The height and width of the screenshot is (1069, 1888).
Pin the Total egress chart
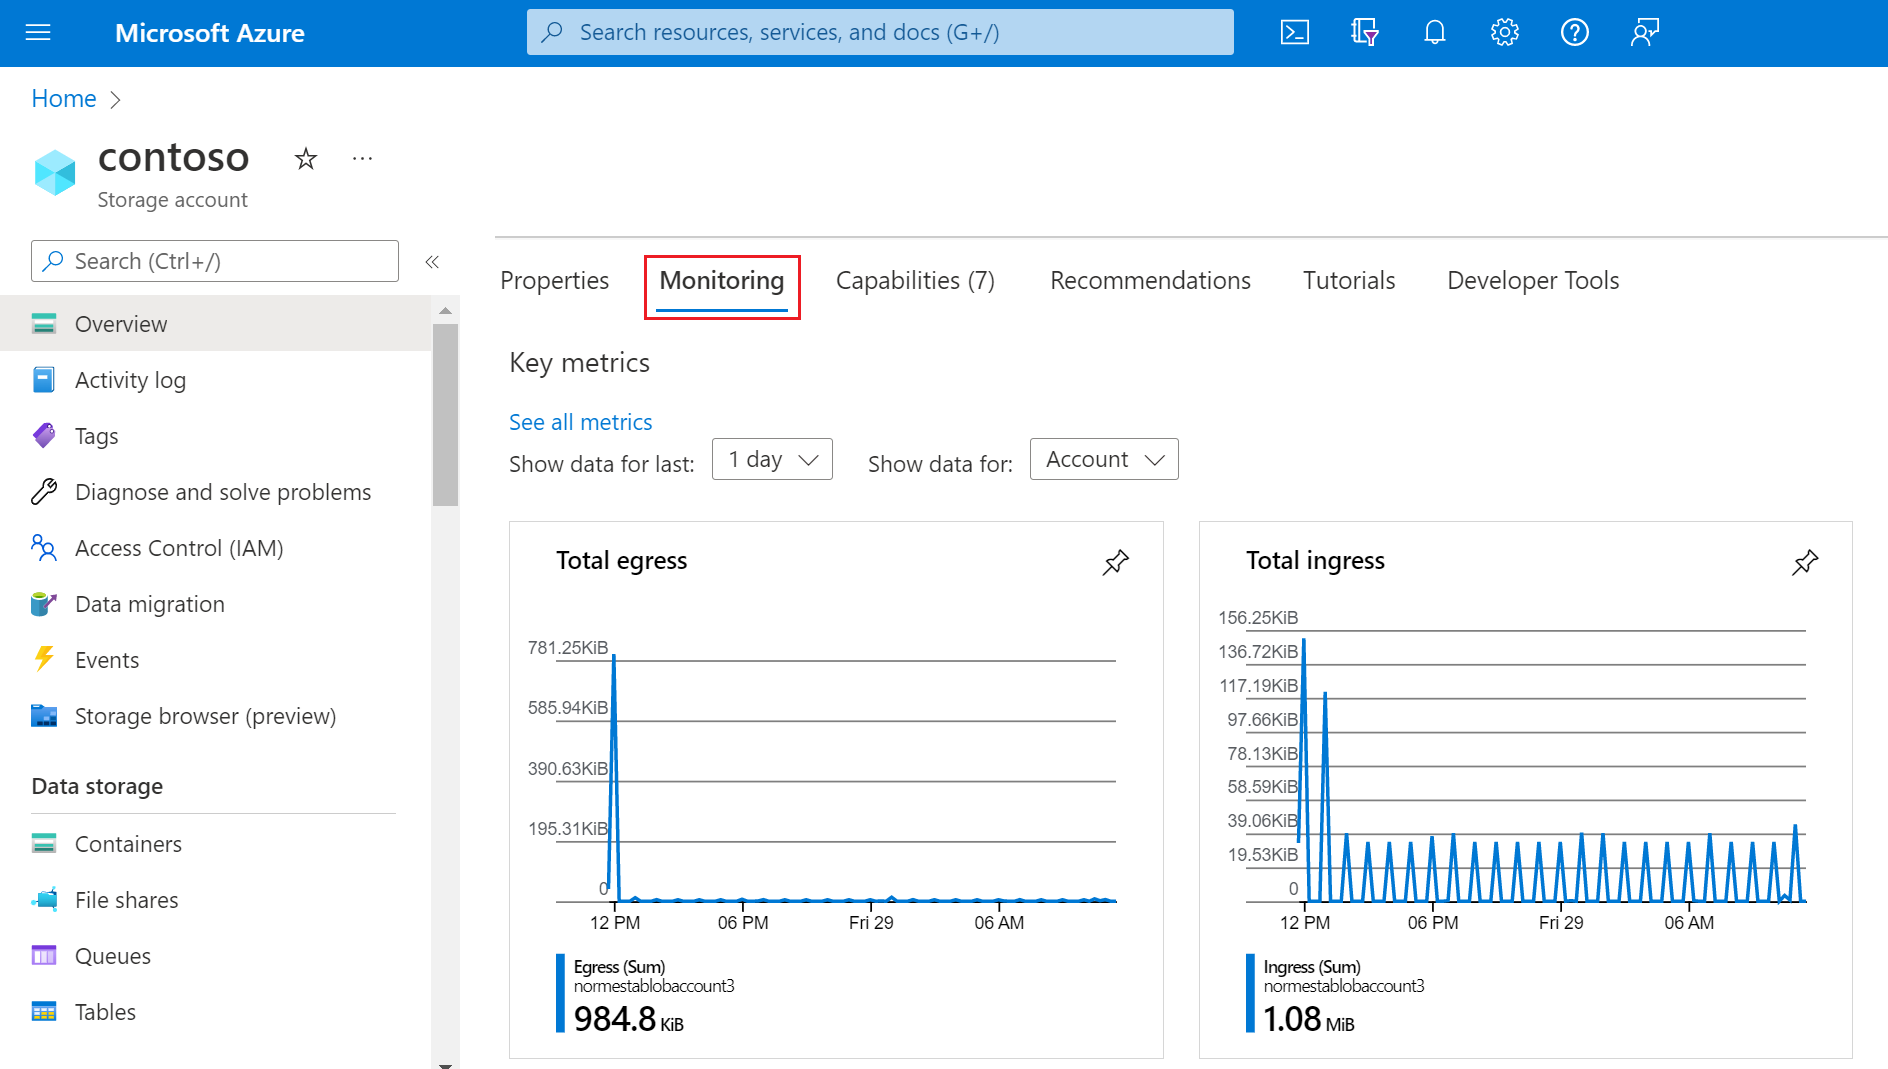(1115, 562)
